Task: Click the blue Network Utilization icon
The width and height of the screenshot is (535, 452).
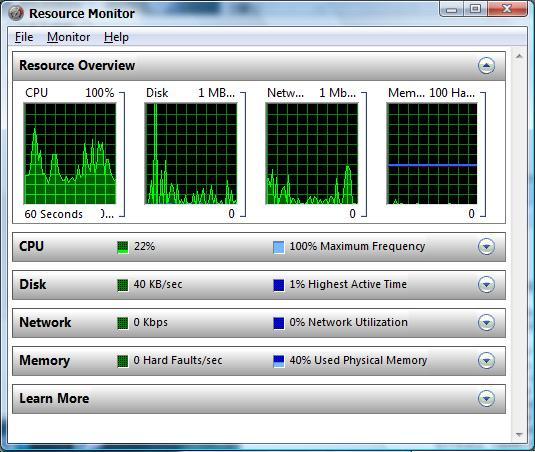Action: (279, 323)
